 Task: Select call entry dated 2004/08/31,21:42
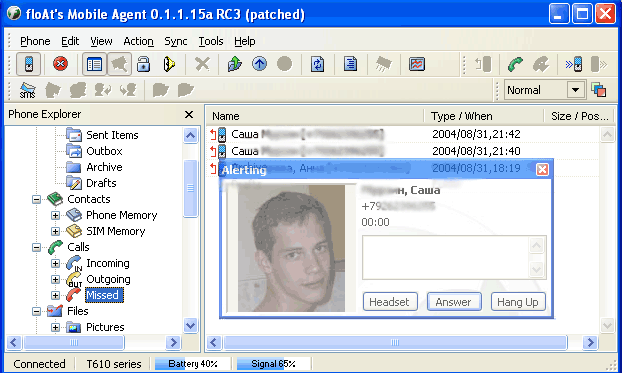coord(403,135)
